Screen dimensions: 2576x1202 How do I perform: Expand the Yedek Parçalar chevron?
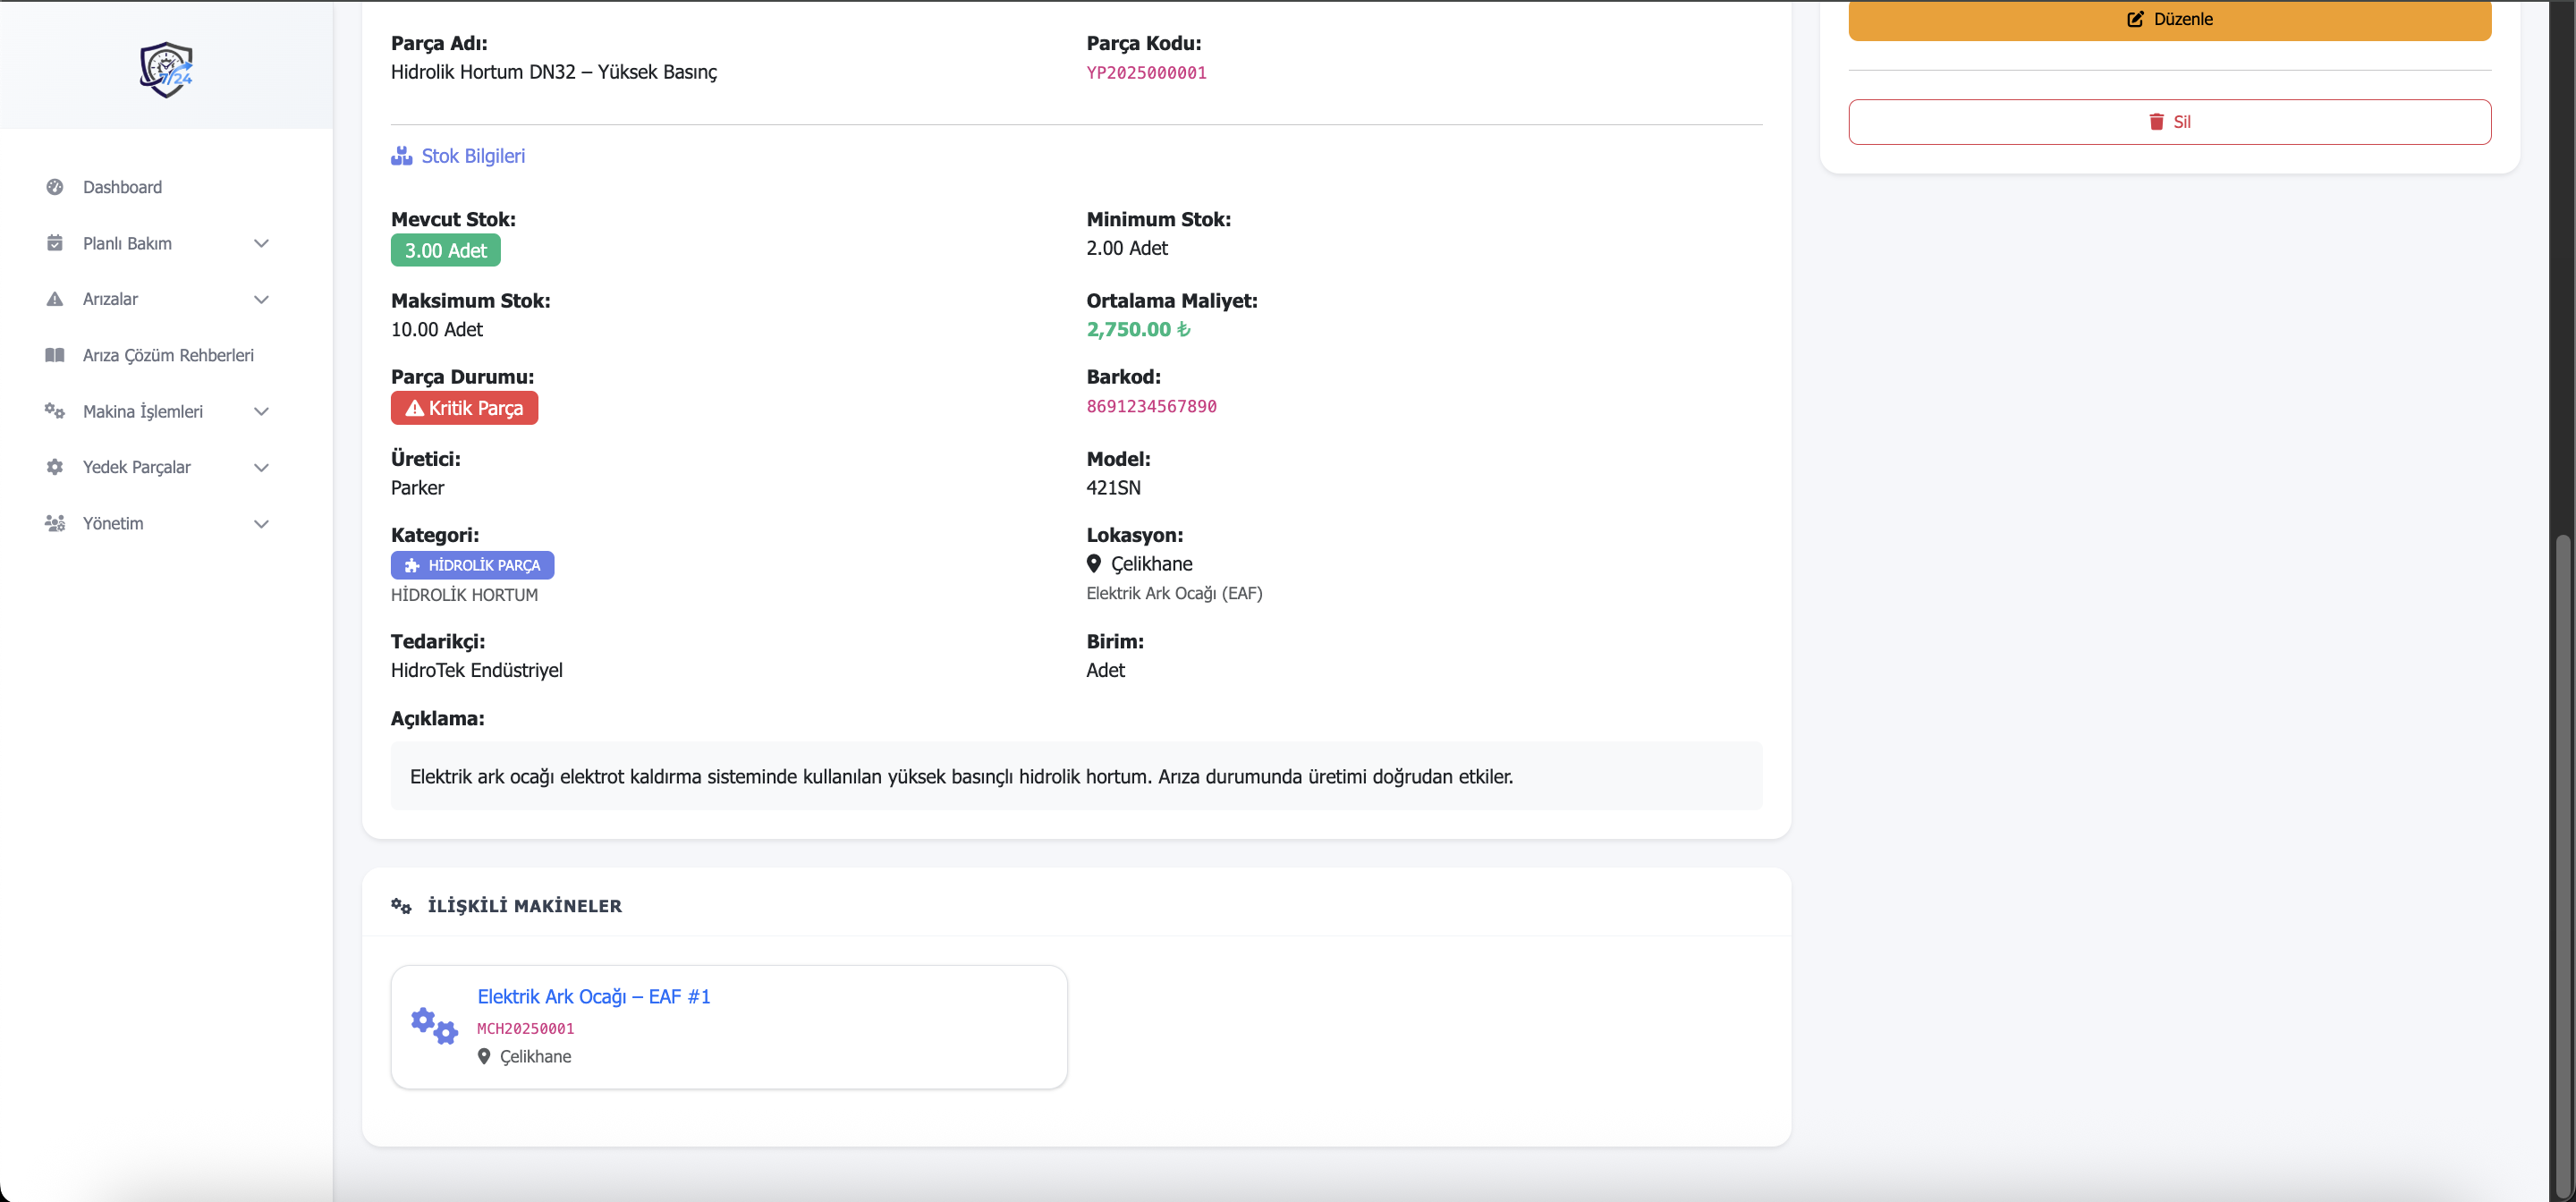(261, 467)
